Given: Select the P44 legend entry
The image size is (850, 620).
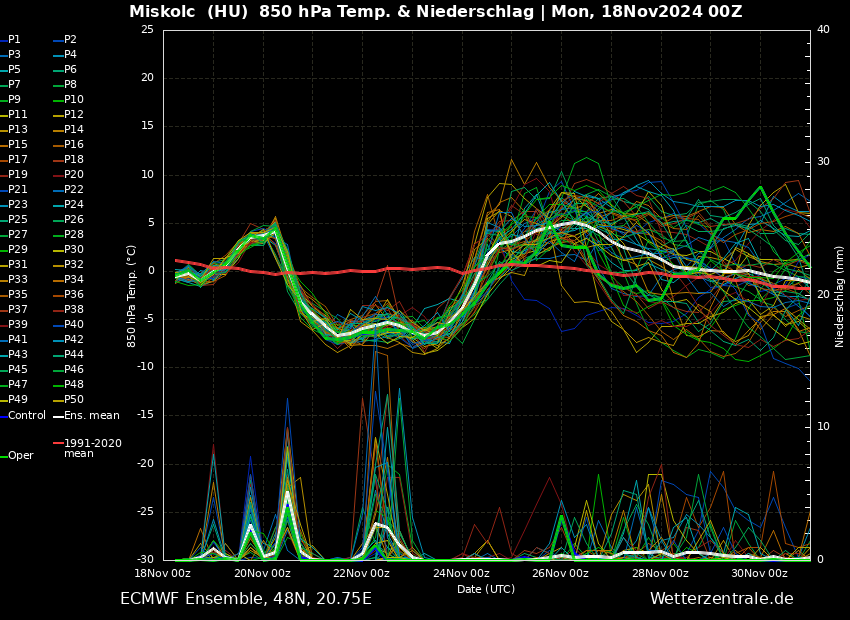Looking at the screenshot, I should coord(73,355).
